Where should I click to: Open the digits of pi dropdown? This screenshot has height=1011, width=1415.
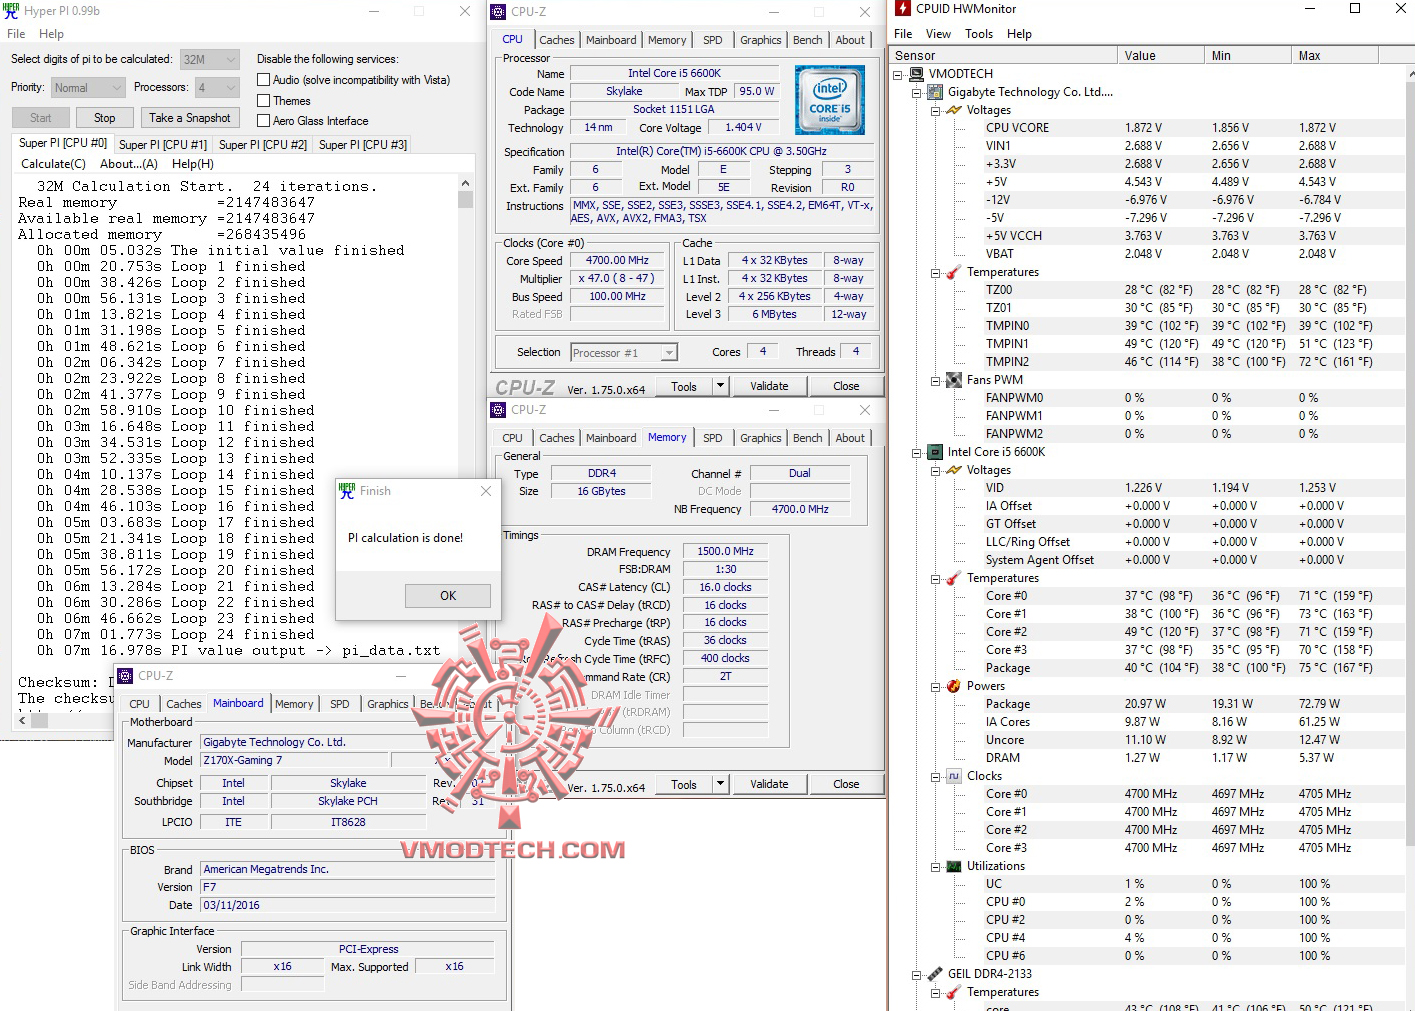pos(231,58)
